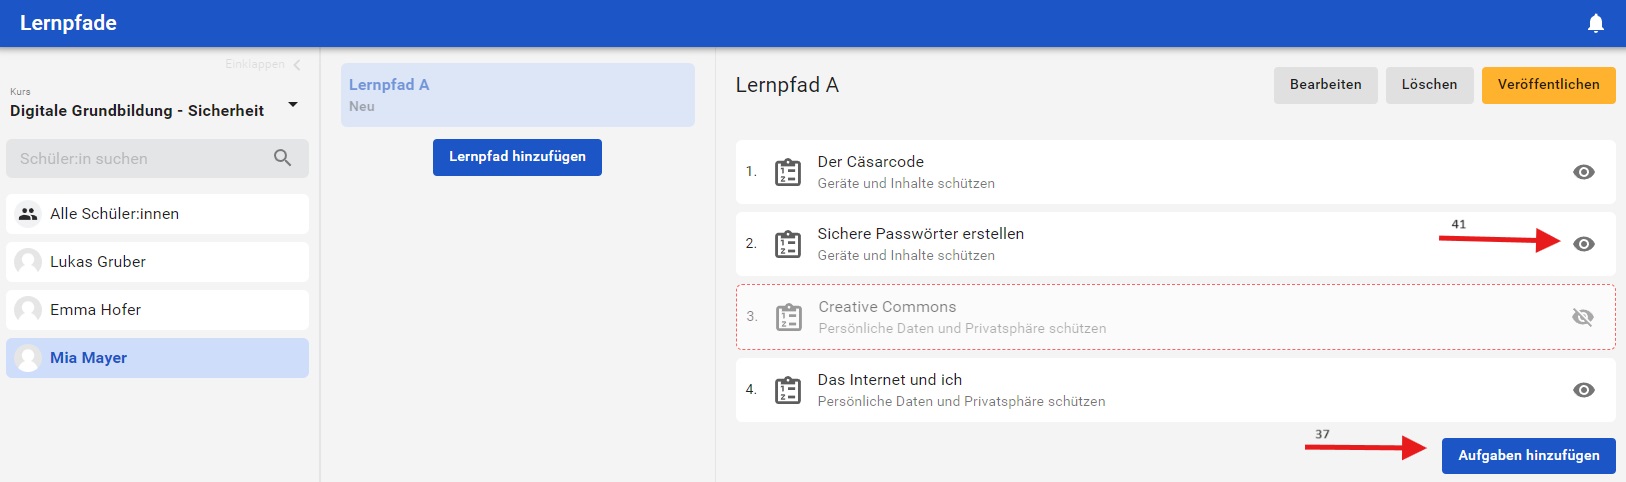Click the Das Internet und ich clipboard icon

[788, 390]
